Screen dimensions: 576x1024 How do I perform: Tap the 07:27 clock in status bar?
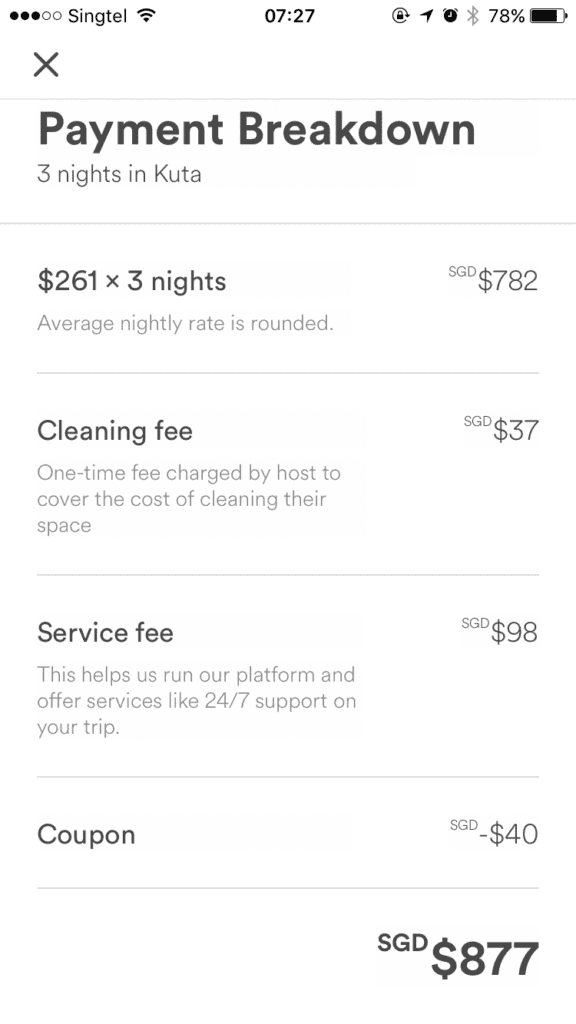coord(289,16)
